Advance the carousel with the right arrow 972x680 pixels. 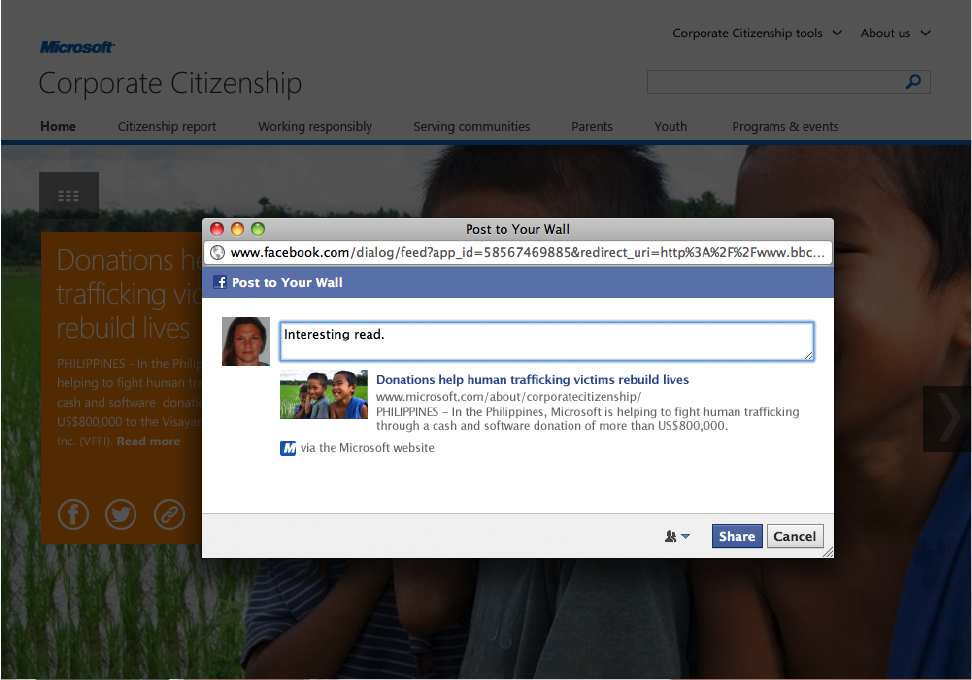(x=946, y=419)
